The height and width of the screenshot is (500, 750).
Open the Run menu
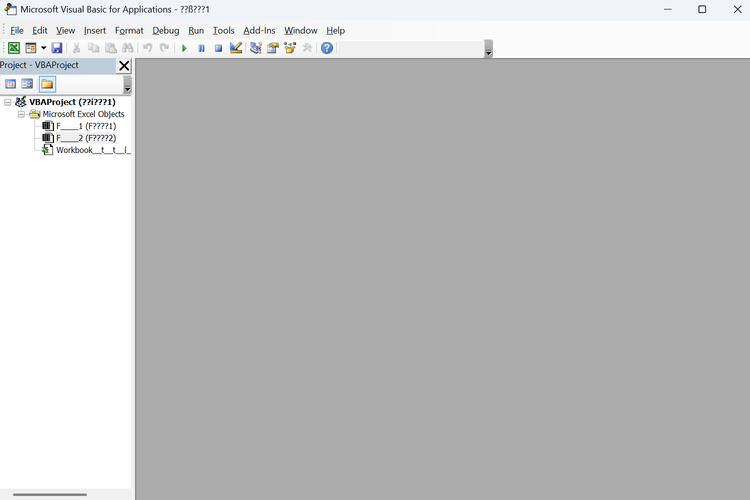click(196, 31)
